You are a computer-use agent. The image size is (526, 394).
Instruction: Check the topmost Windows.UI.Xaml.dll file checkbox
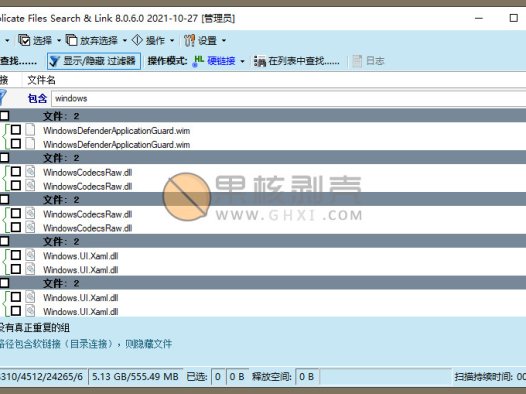(16, 255)
